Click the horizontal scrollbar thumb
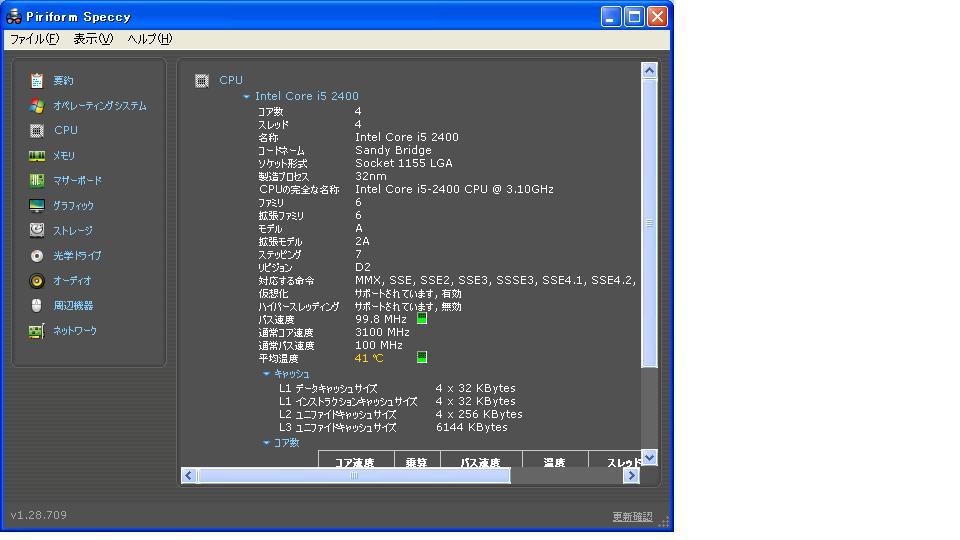 click(354, 476)
